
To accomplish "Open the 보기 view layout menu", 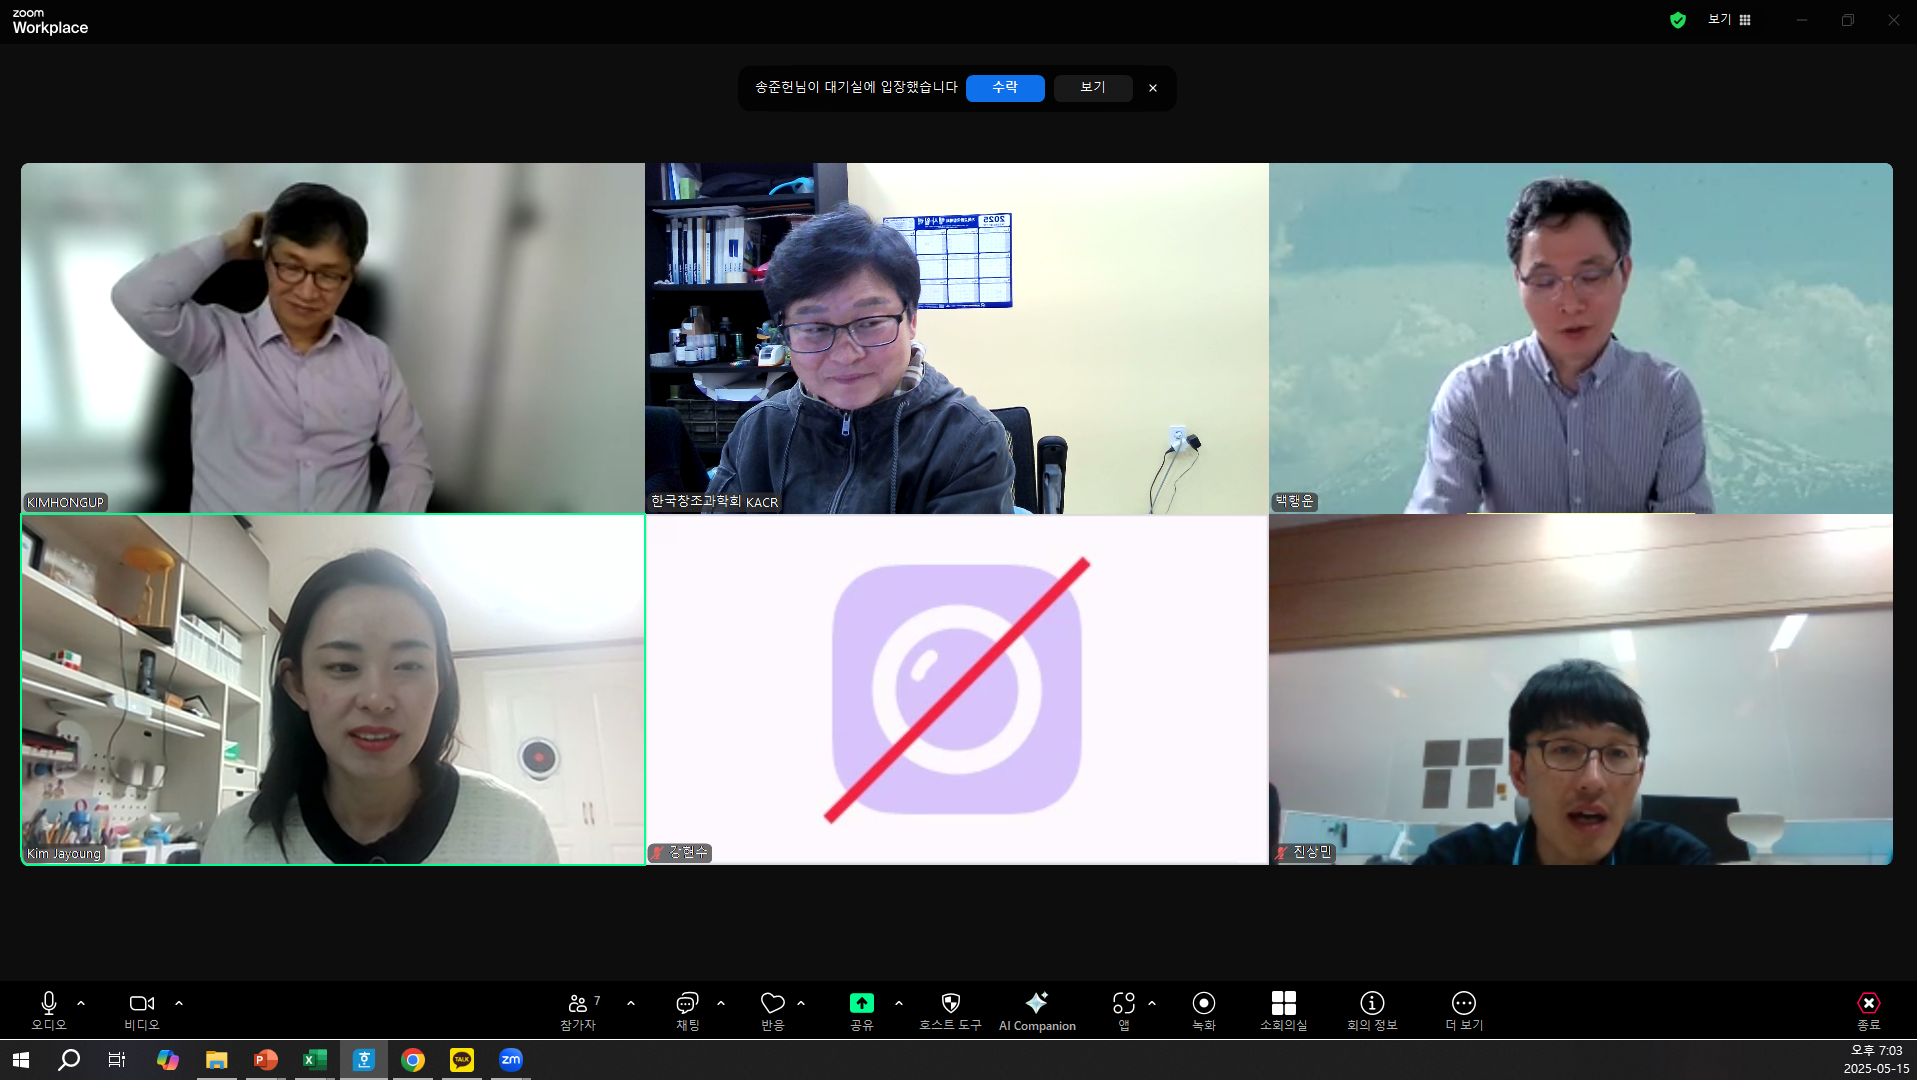I will [x=1730, y=20].
